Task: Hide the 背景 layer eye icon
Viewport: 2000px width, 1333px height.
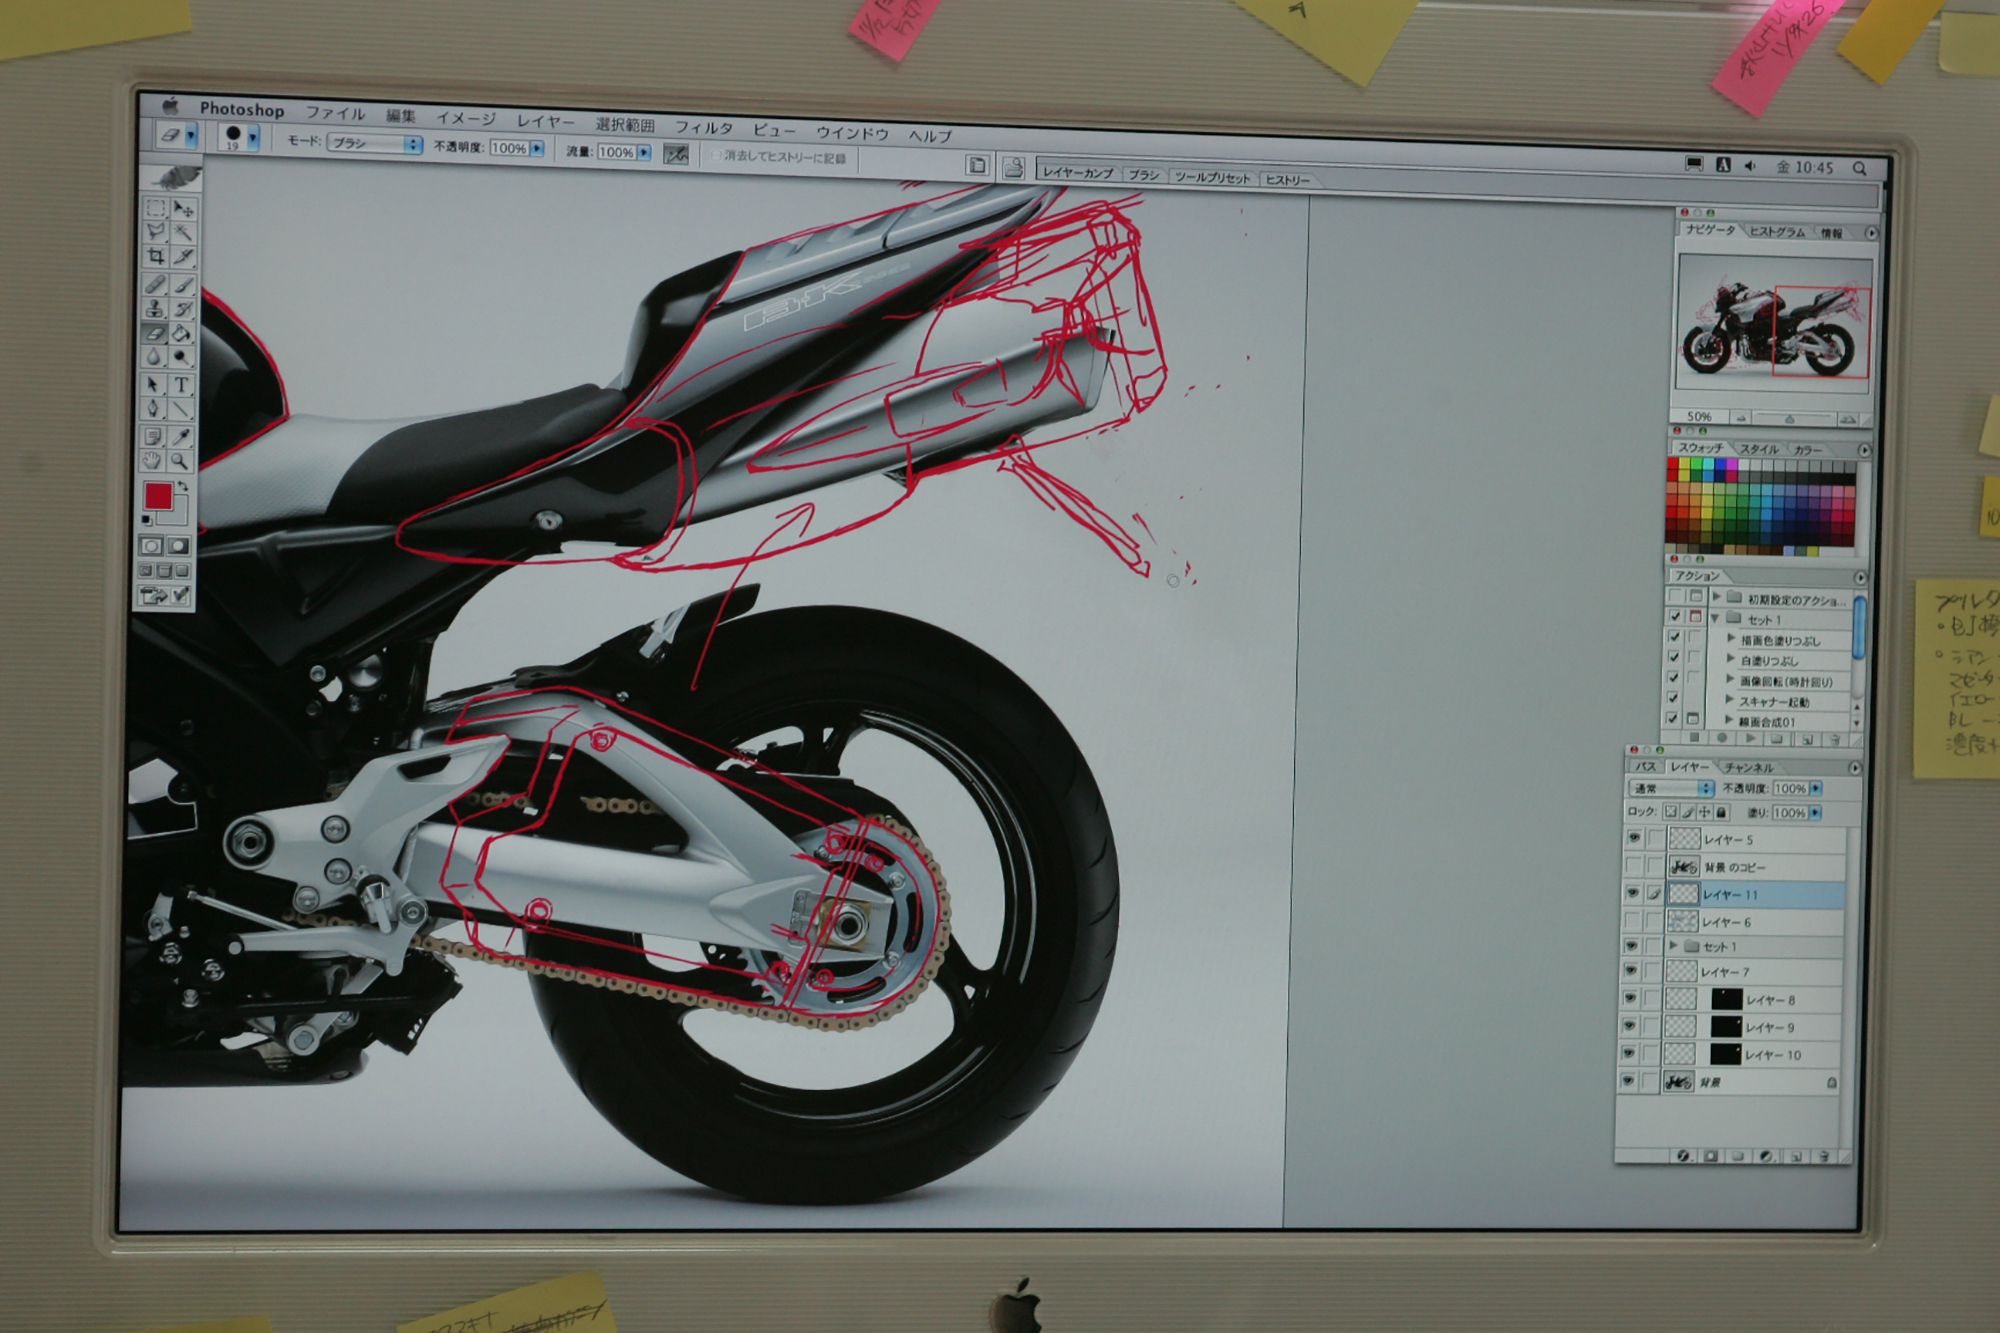Action: [x=1628, y=1081]
